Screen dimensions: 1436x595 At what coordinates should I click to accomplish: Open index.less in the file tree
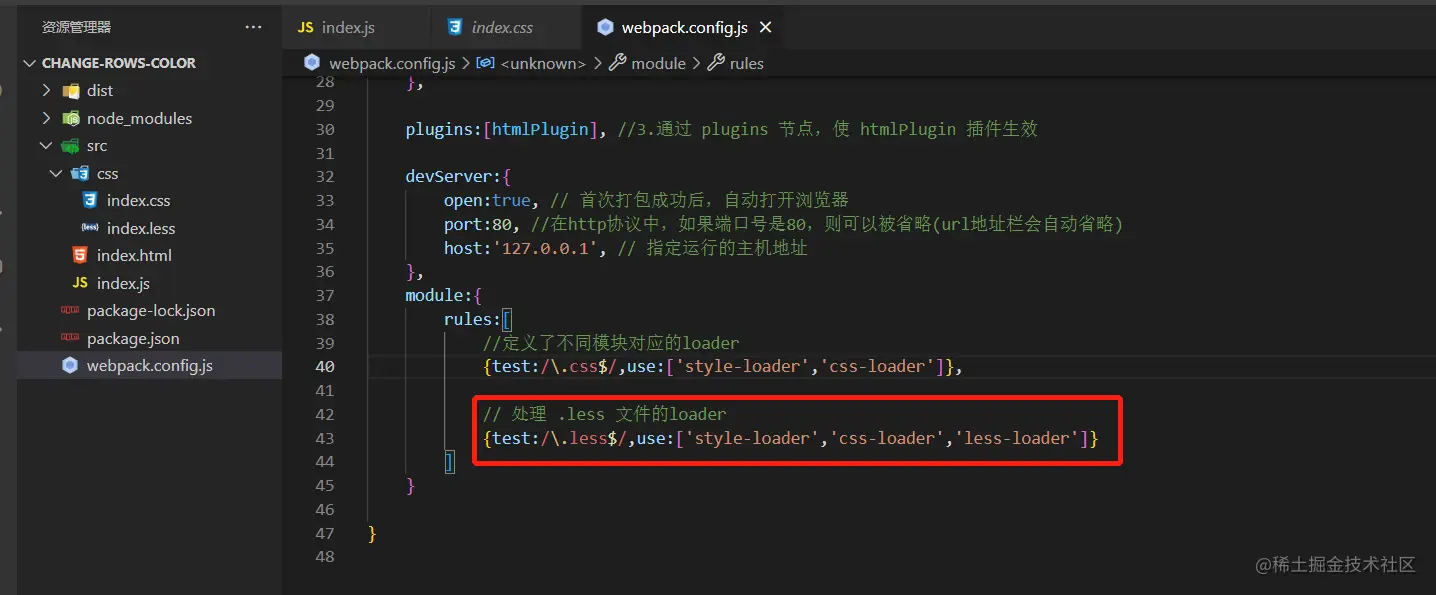[141, 228]
